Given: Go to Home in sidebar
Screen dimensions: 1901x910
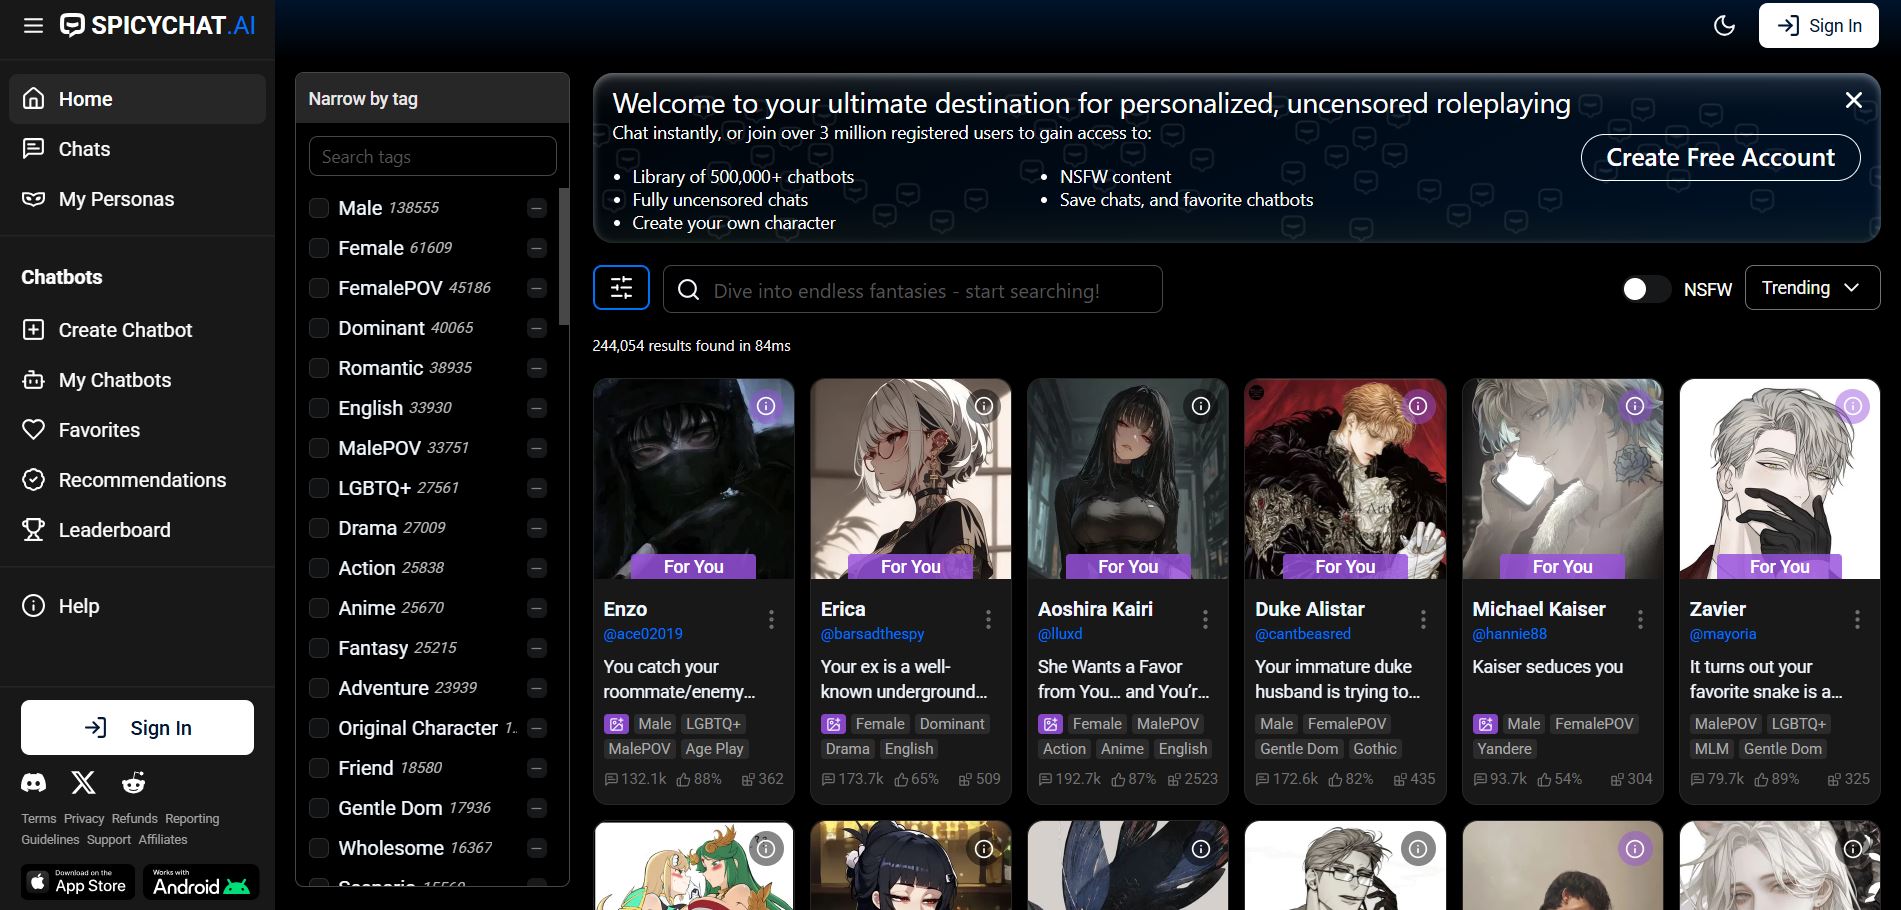Looking at the screenshot, I should (x=138, y=99).
